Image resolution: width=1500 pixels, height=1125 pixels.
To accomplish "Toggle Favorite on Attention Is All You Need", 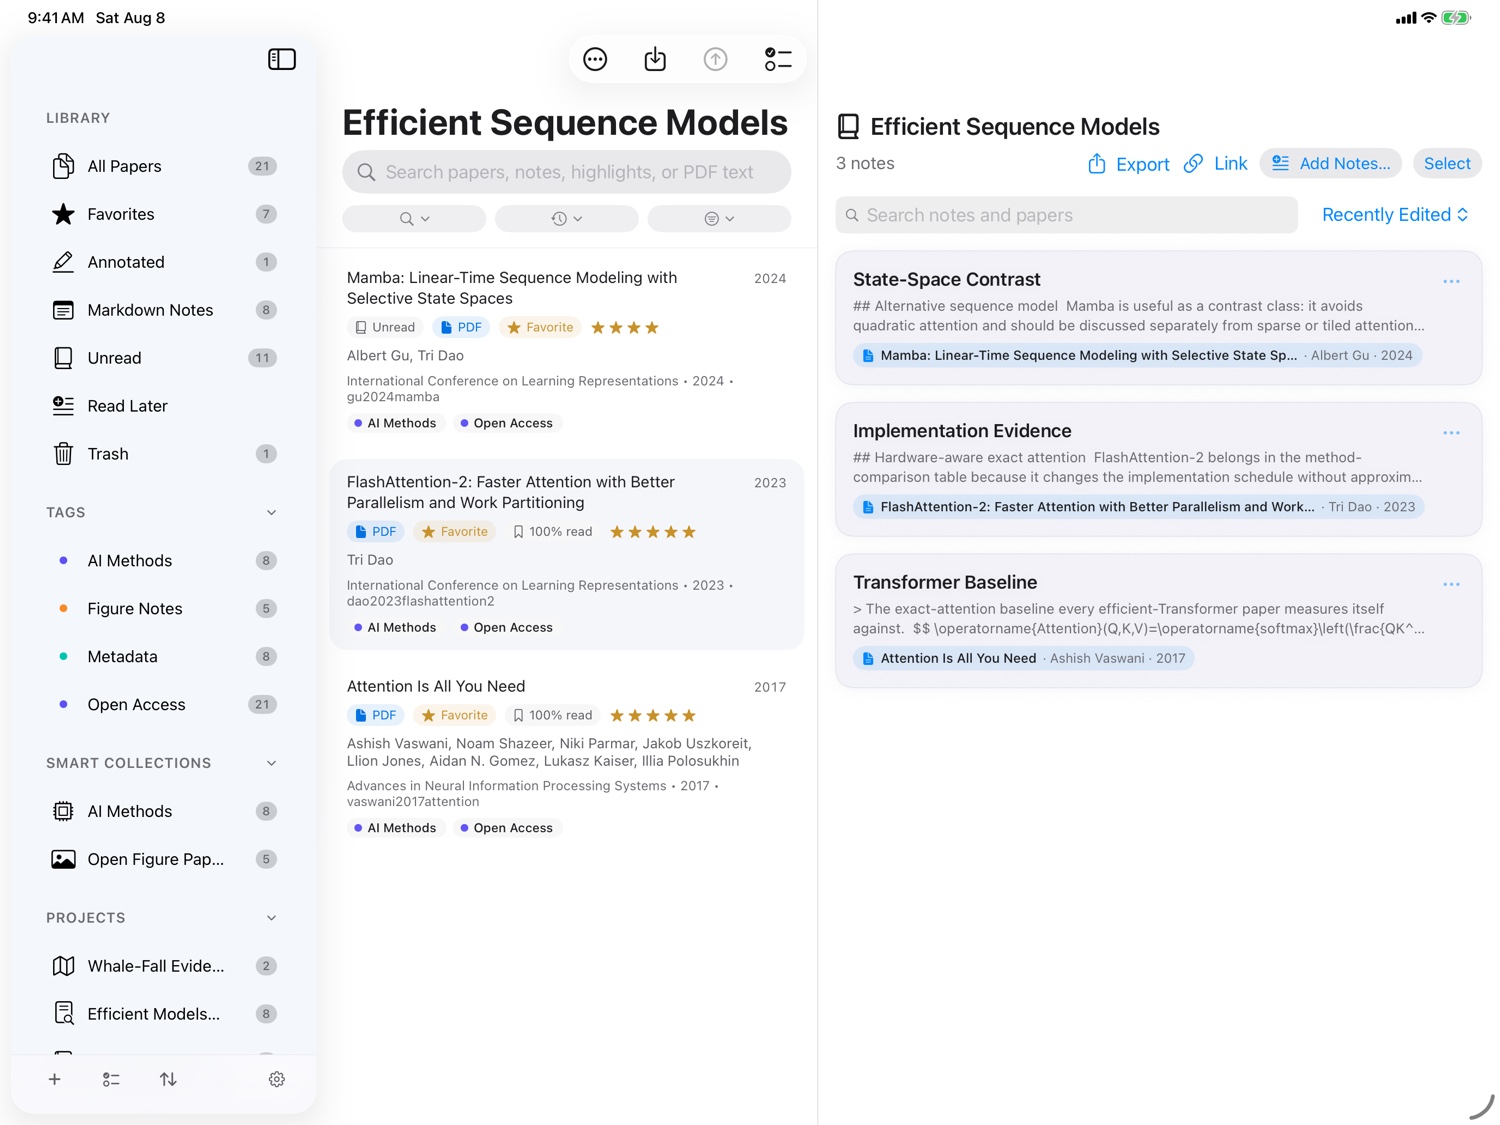I will pyautogui.click(x=455, y=716).
